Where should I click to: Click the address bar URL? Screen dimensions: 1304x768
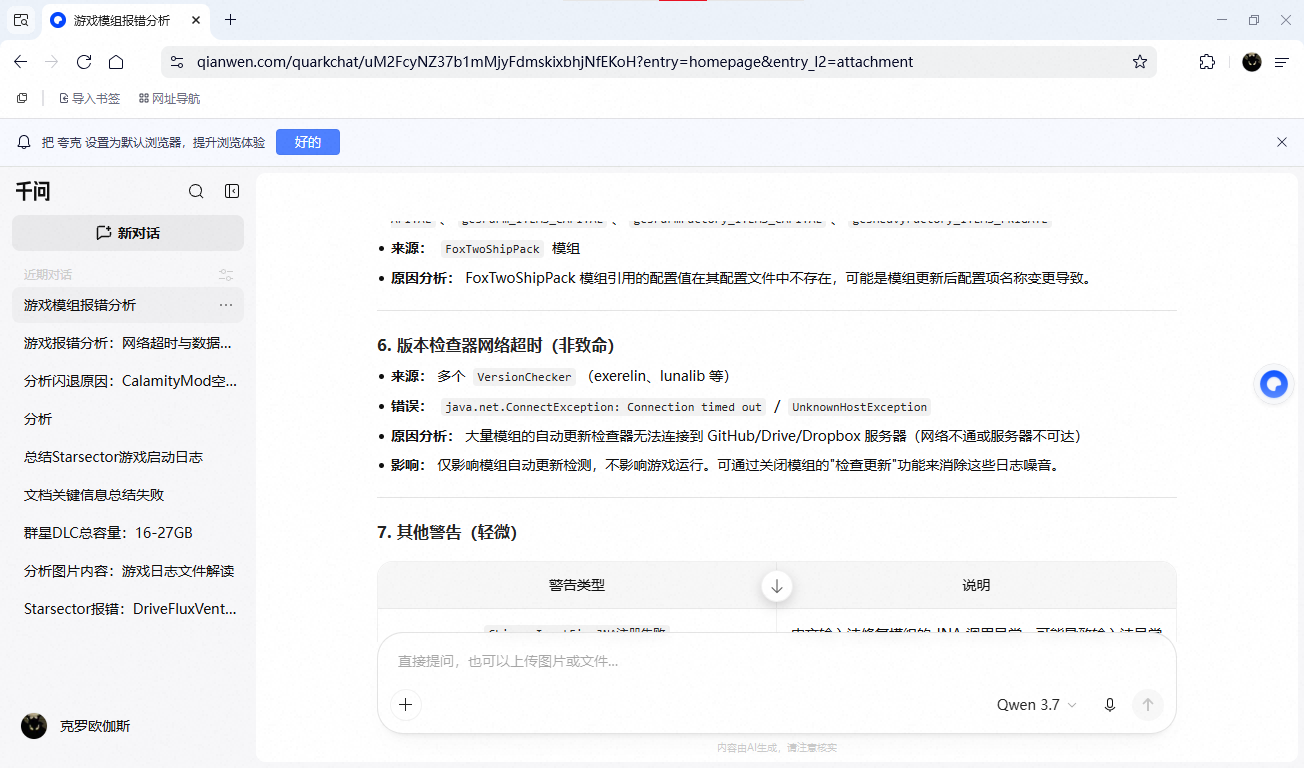pos(555,62)
